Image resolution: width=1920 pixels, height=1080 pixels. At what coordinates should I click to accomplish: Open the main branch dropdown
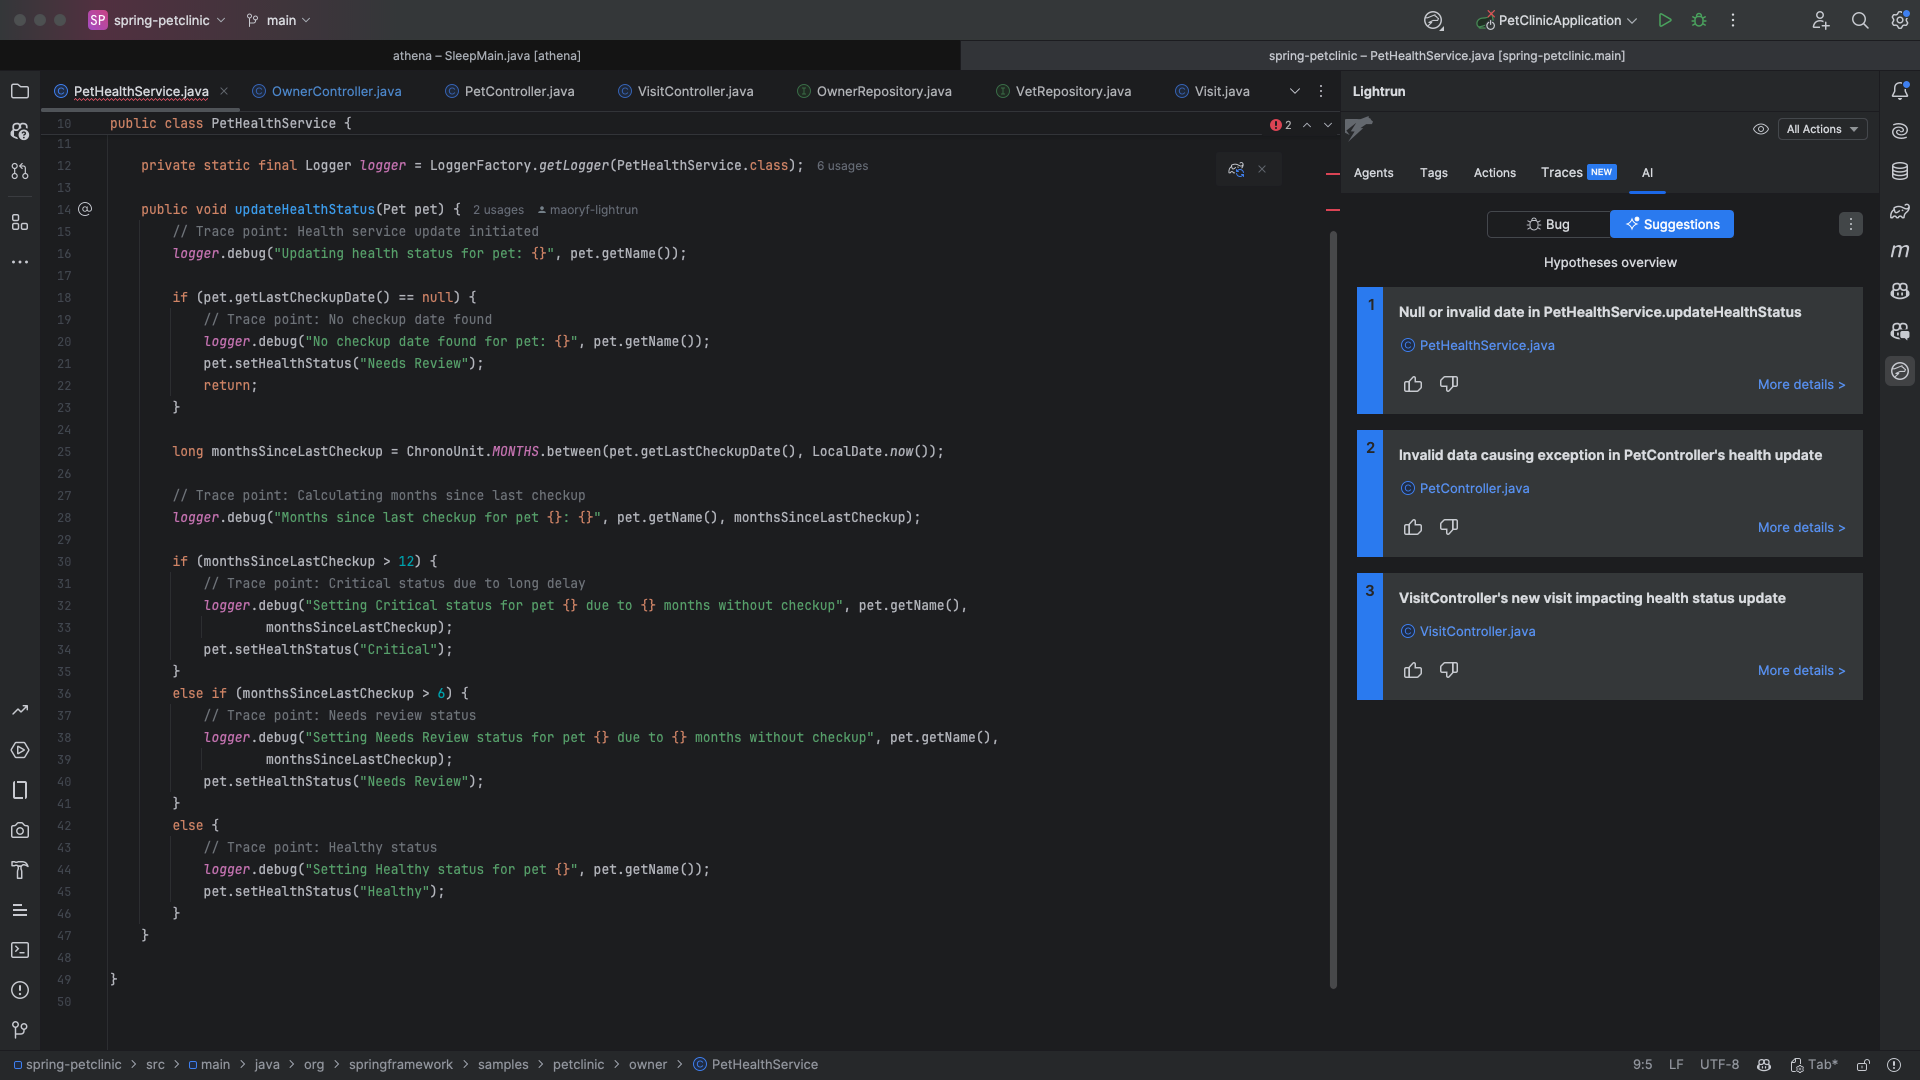(278, 20)
